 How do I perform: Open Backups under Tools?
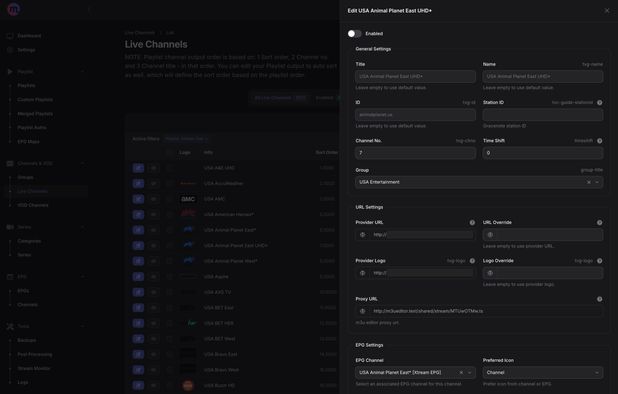click(27, 340)
